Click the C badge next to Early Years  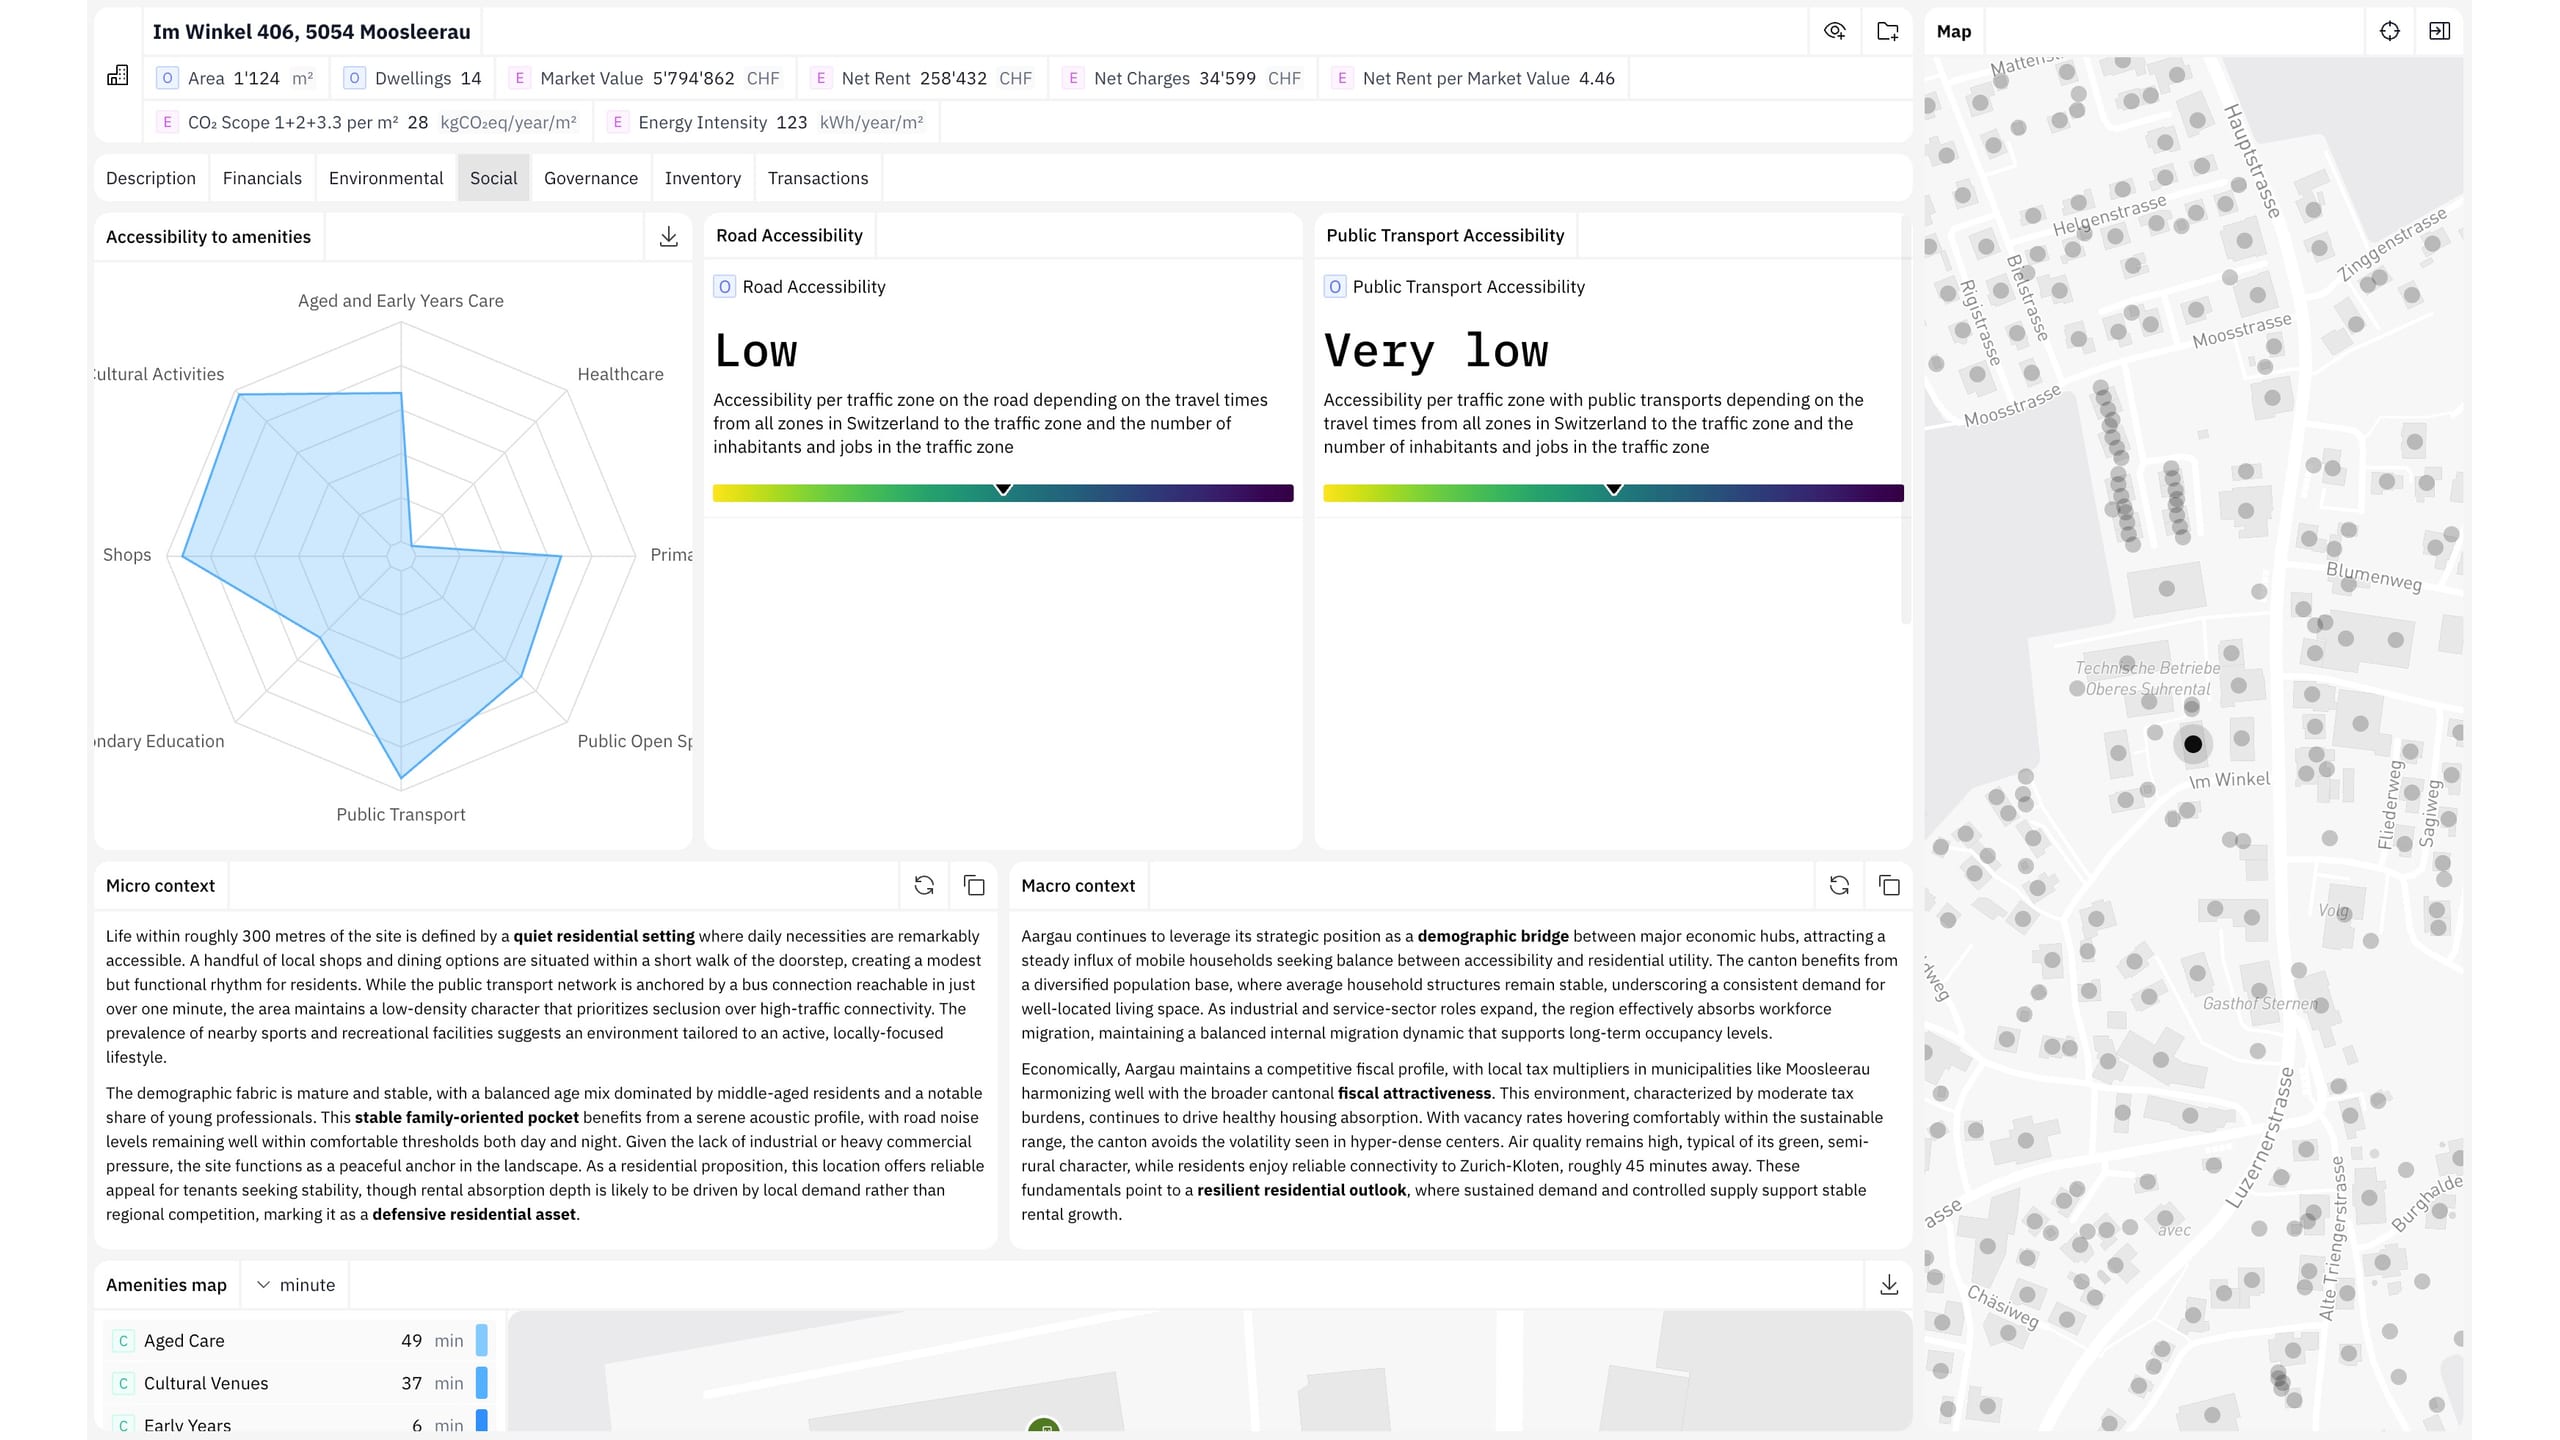point(123,1425)
